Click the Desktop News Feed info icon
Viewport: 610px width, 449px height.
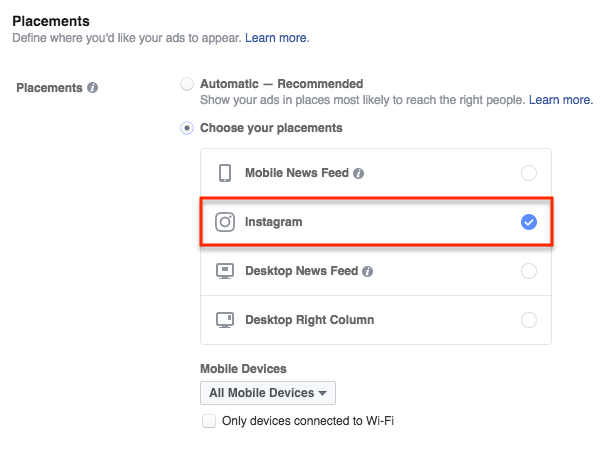(367, 271)
